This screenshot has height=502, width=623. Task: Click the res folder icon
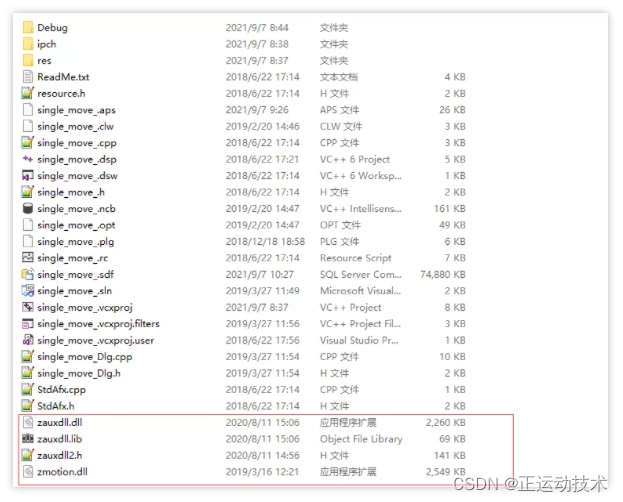tap(28, 60)
